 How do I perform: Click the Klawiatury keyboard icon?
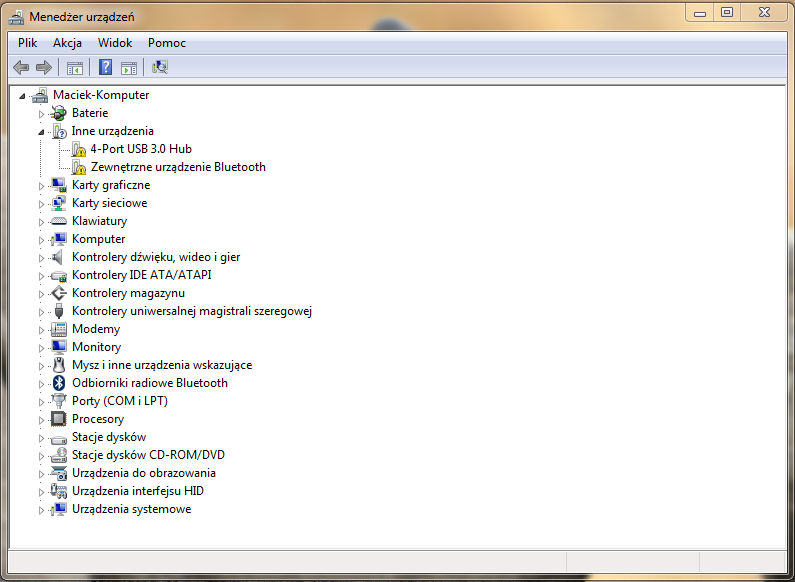tap(59, 221)
